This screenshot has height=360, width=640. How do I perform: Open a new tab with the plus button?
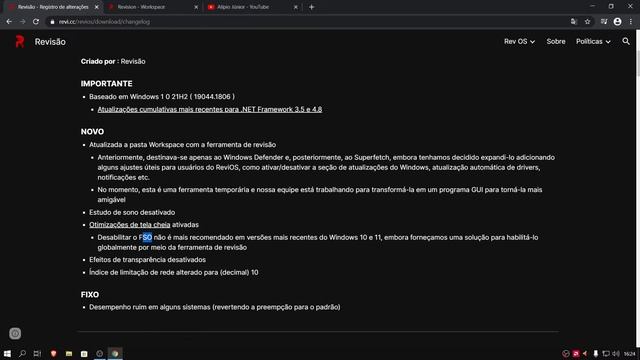pyautogui.click(x=311, y=7)
